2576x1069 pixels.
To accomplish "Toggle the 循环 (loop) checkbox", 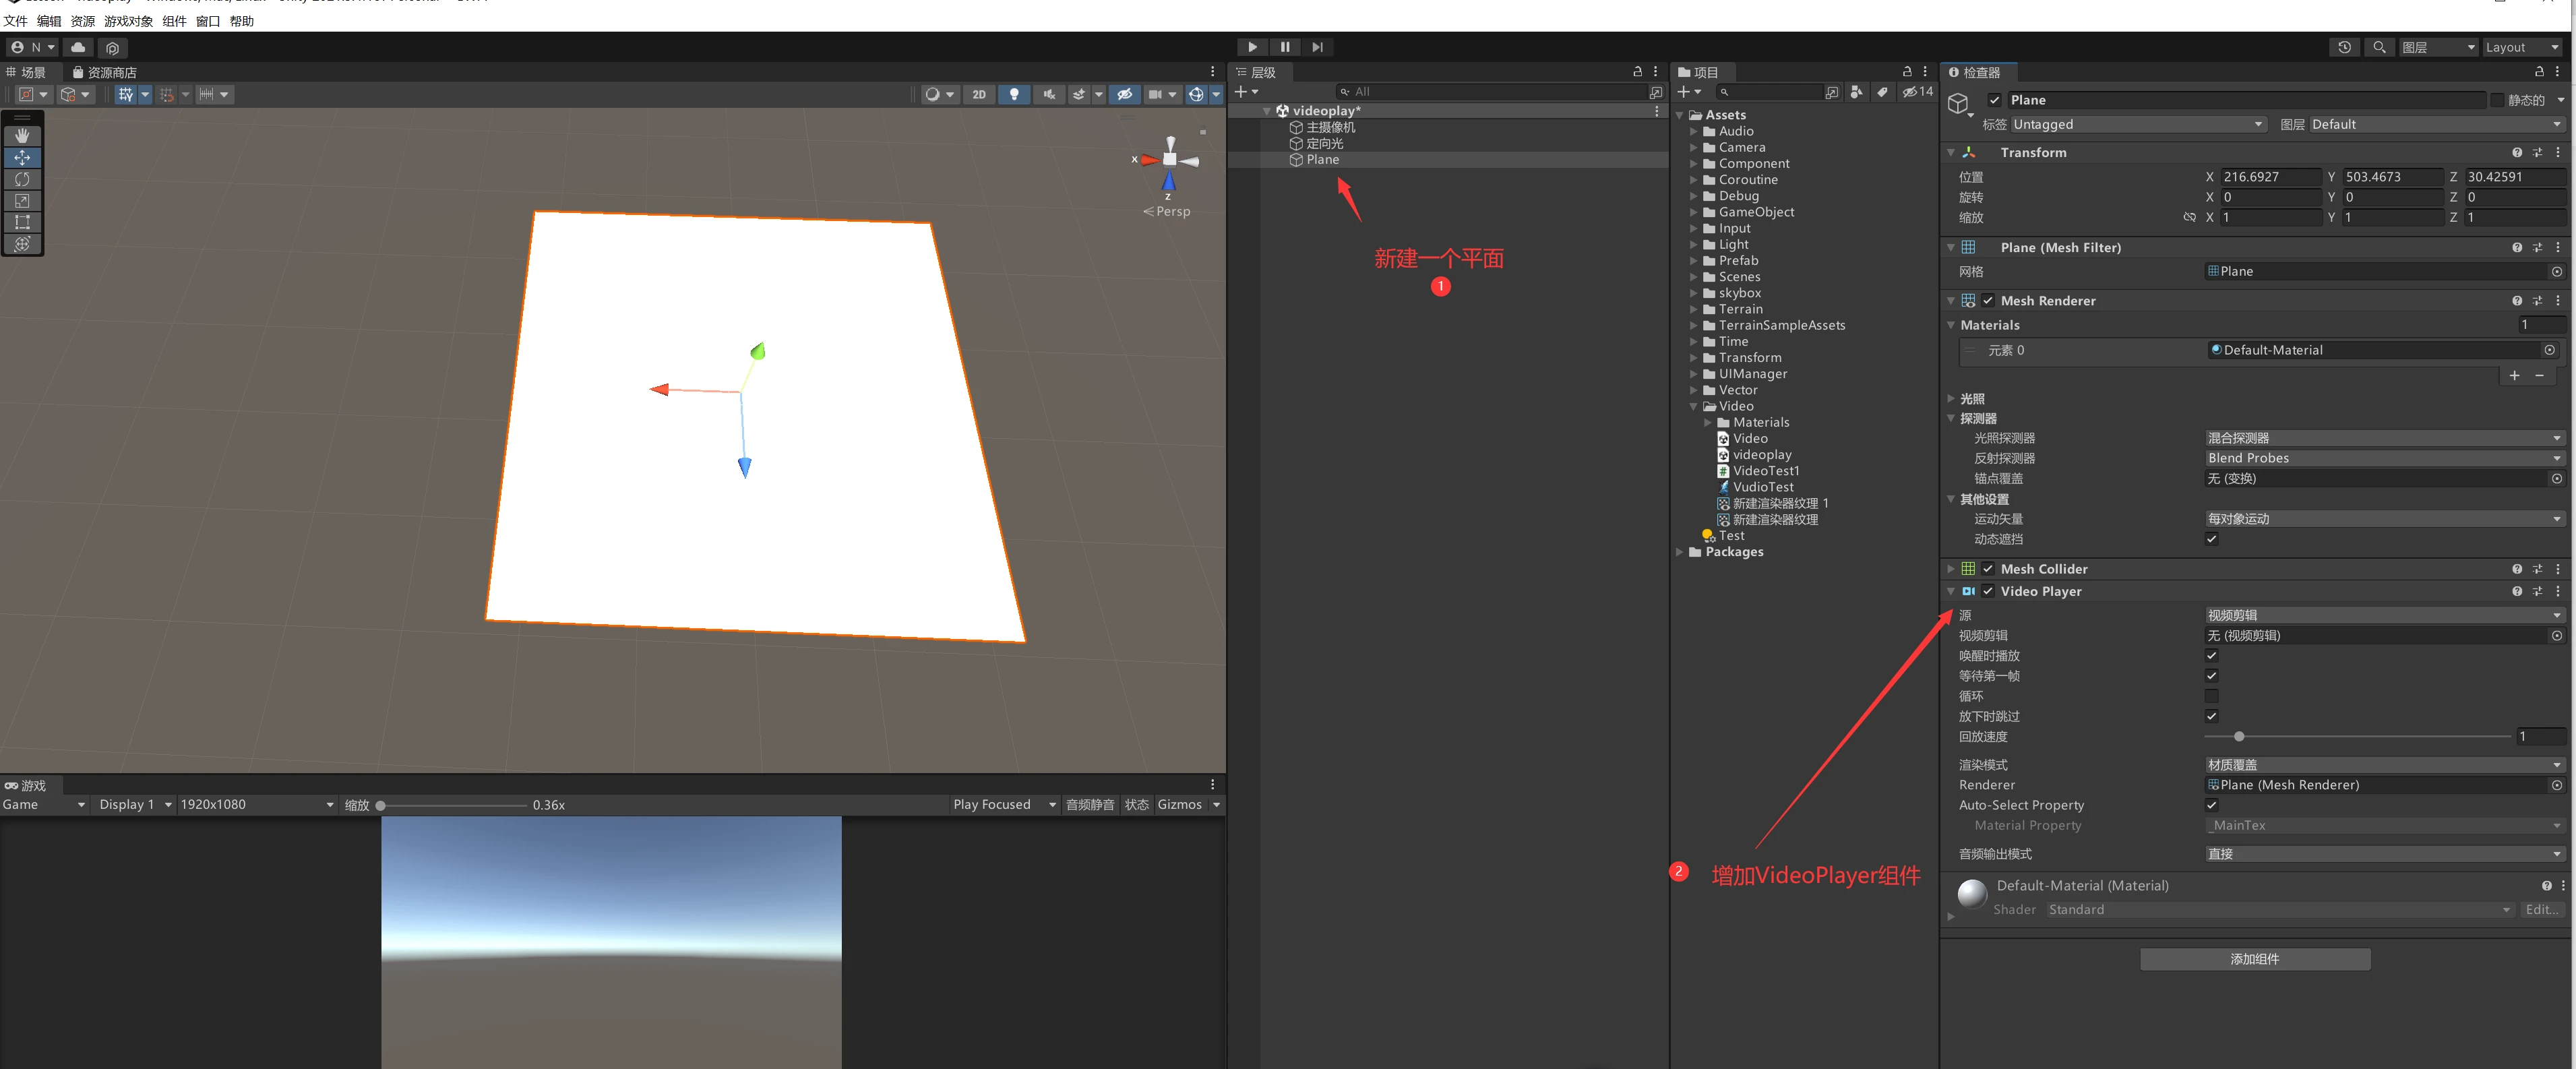I will 2211,696.
